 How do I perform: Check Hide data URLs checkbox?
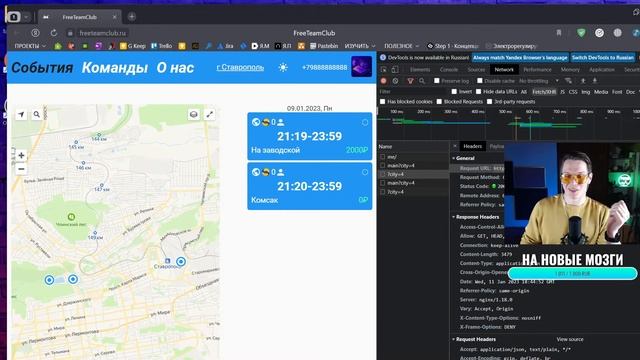(478, 92)
